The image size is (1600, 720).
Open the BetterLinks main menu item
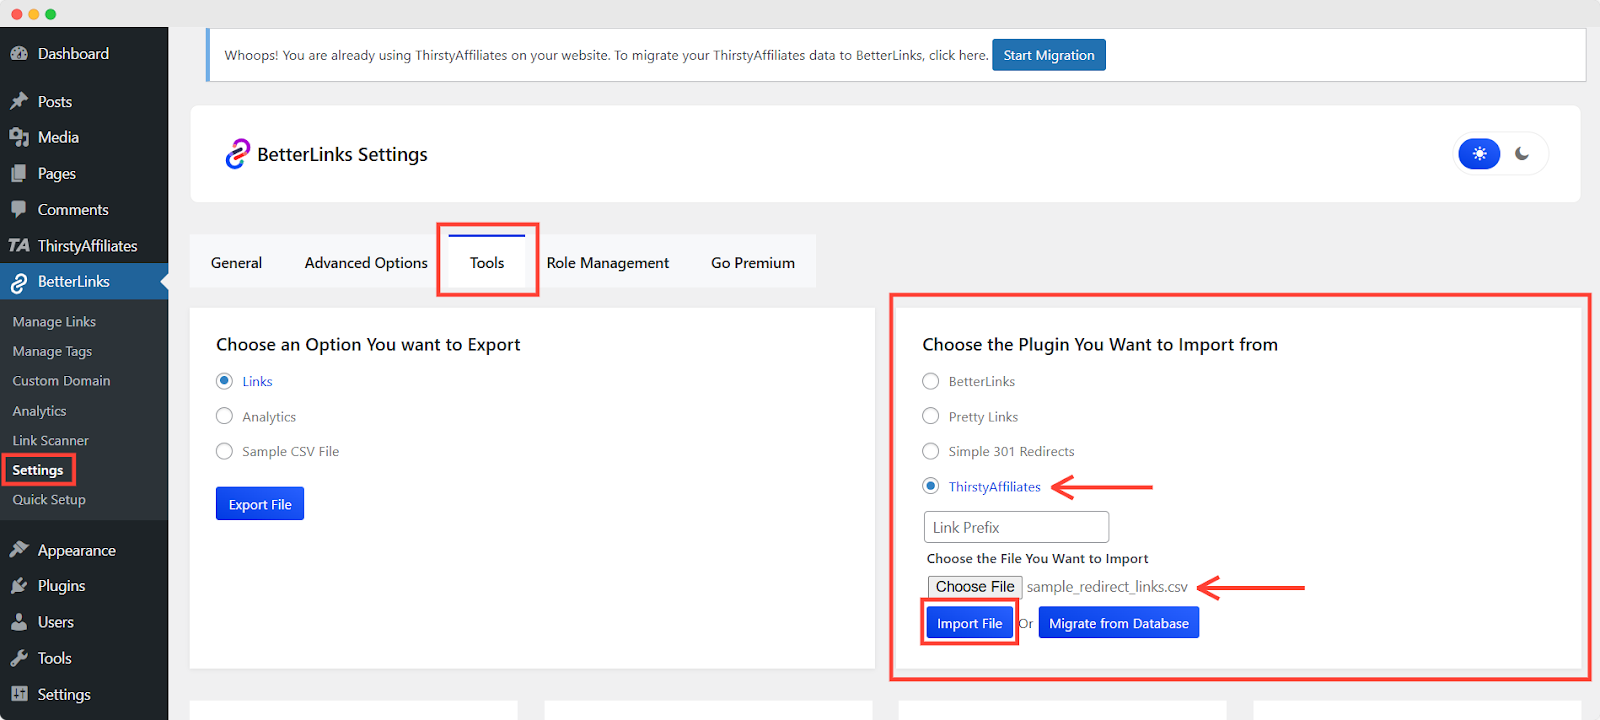pyautogui.click(x=84, y=282)
